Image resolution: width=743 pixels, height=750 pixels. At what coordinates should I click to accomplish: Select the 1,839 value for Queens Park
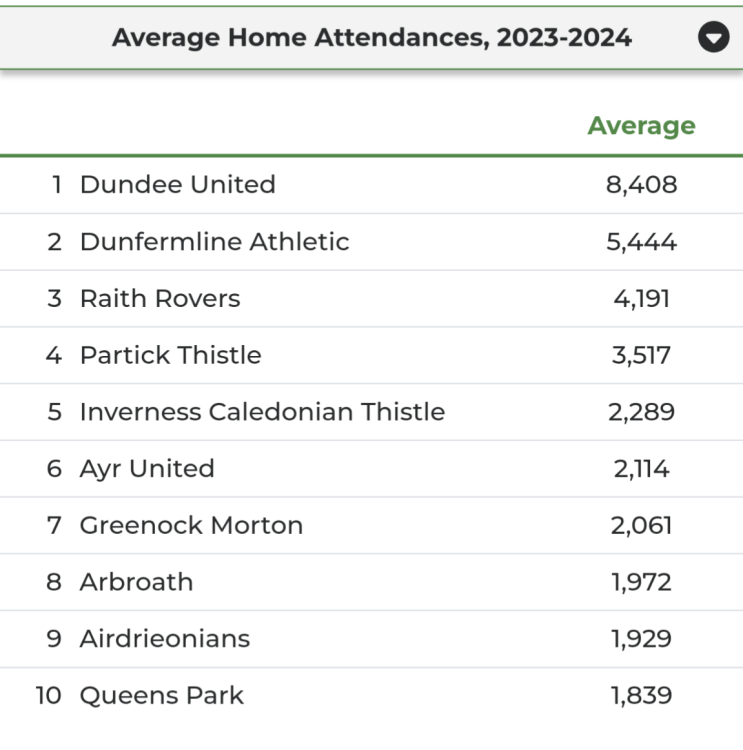[x=641, y=696]
